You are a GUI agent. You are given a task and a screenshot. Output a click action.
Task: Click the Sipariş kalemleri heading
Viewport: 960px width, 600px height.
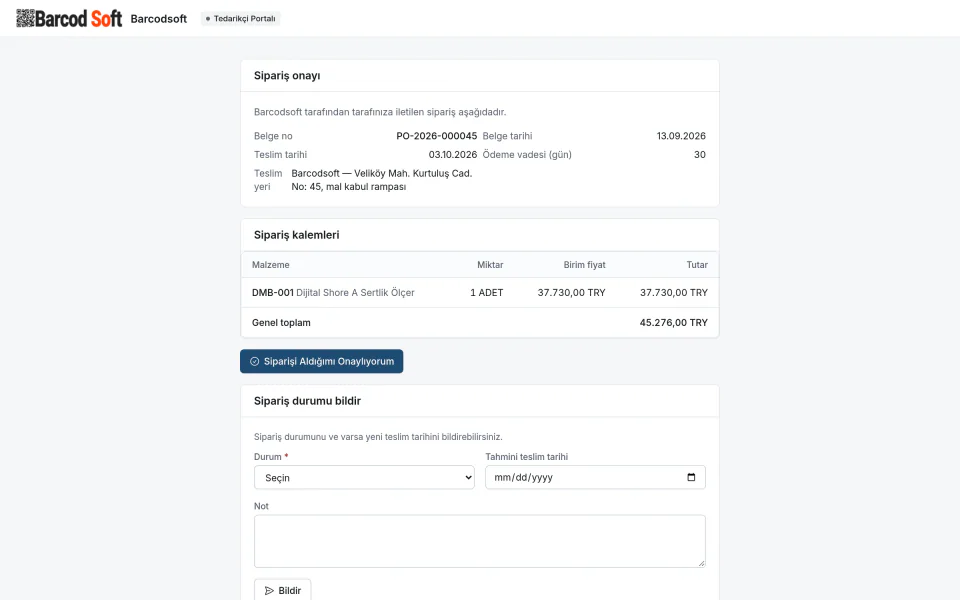[x=296, y=235]
